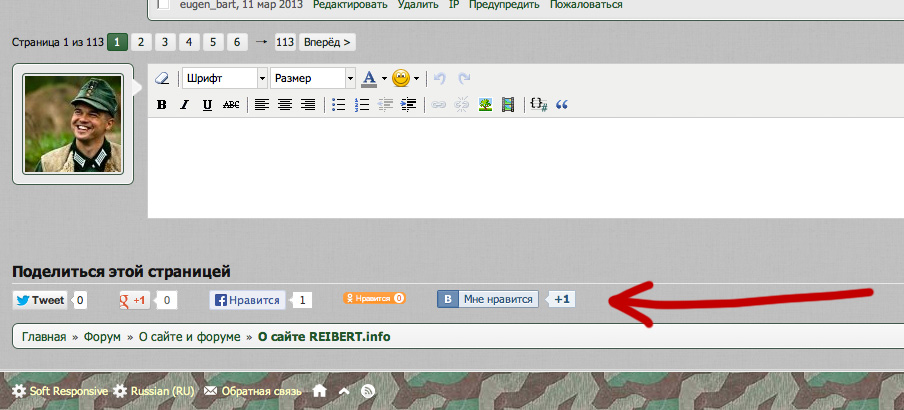Go to page 2 of the thread
The width and height of the screenshot is (904, 410).
142,42
